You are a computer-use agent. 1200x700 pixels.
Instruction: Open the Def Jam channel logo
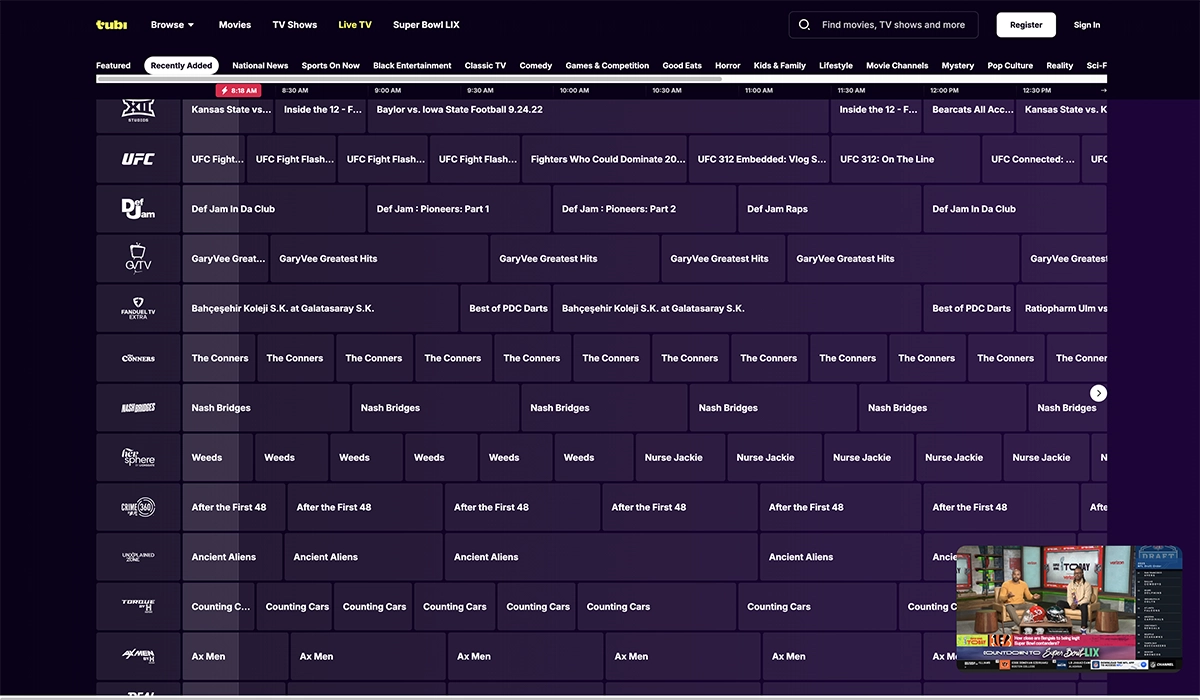pyautogui.click(x=138, y=209)
